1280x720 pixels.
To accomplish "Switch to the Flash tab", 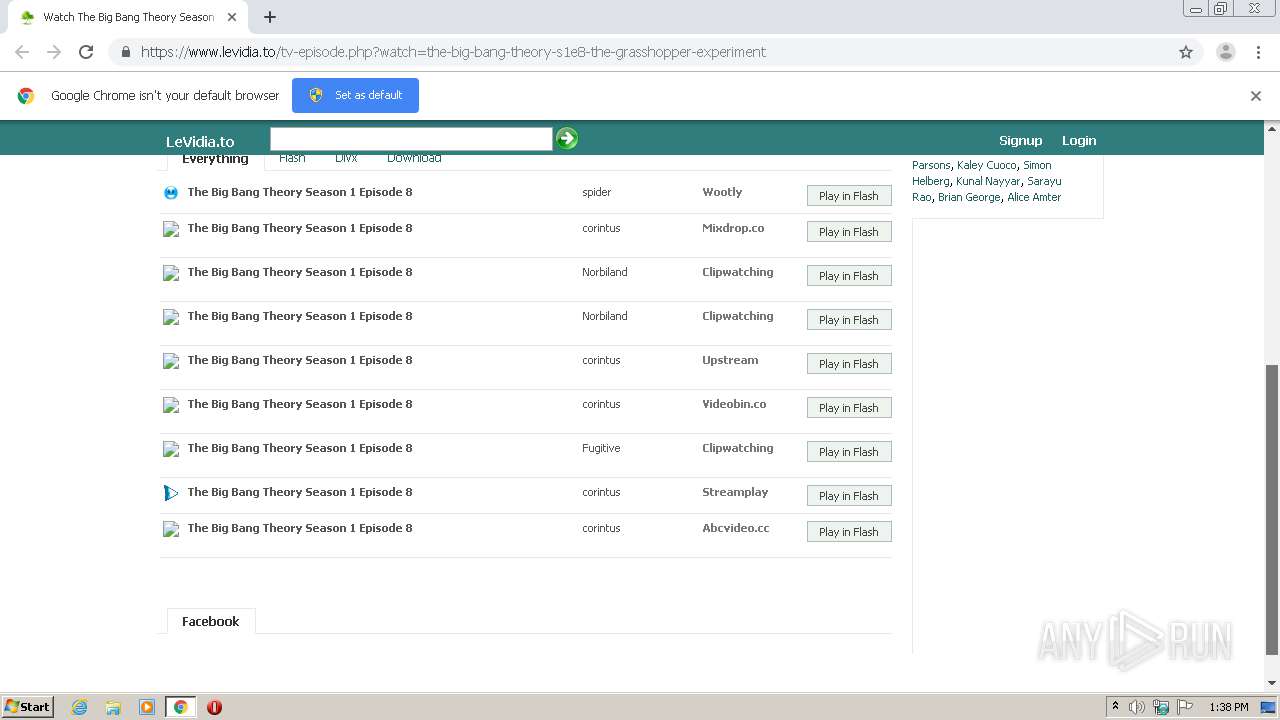I will click(x=292, y=158).
